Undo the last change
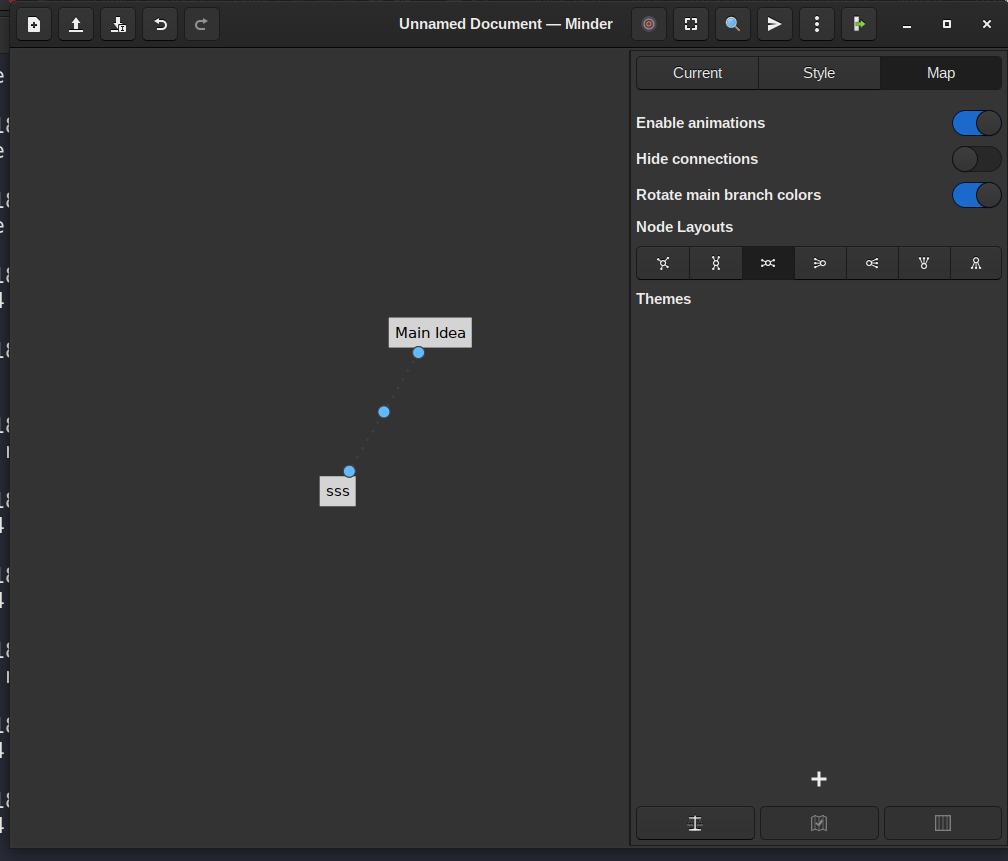This screenshot has height=861, width=1008. tap(160, 24)
